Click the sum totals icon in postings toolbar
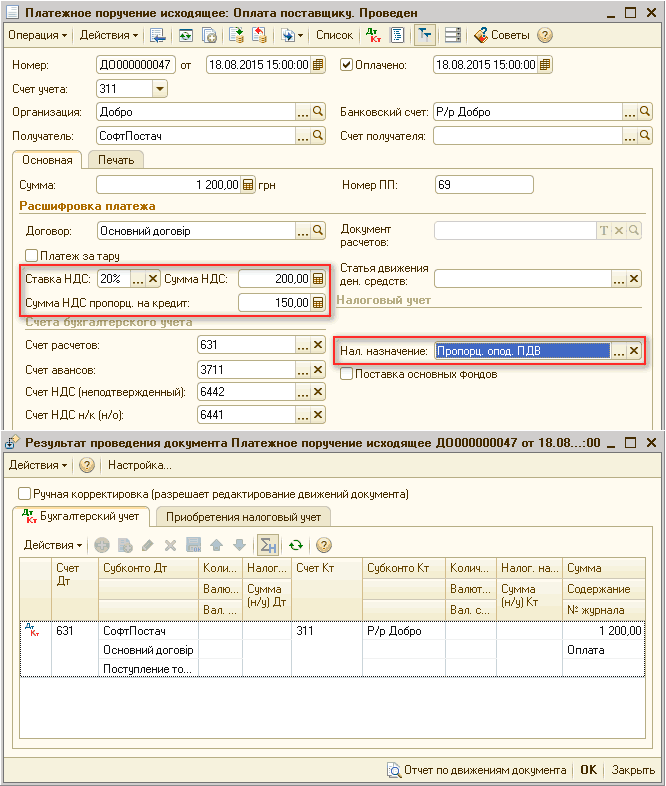The image size is (666, 786). click(267, 545)
